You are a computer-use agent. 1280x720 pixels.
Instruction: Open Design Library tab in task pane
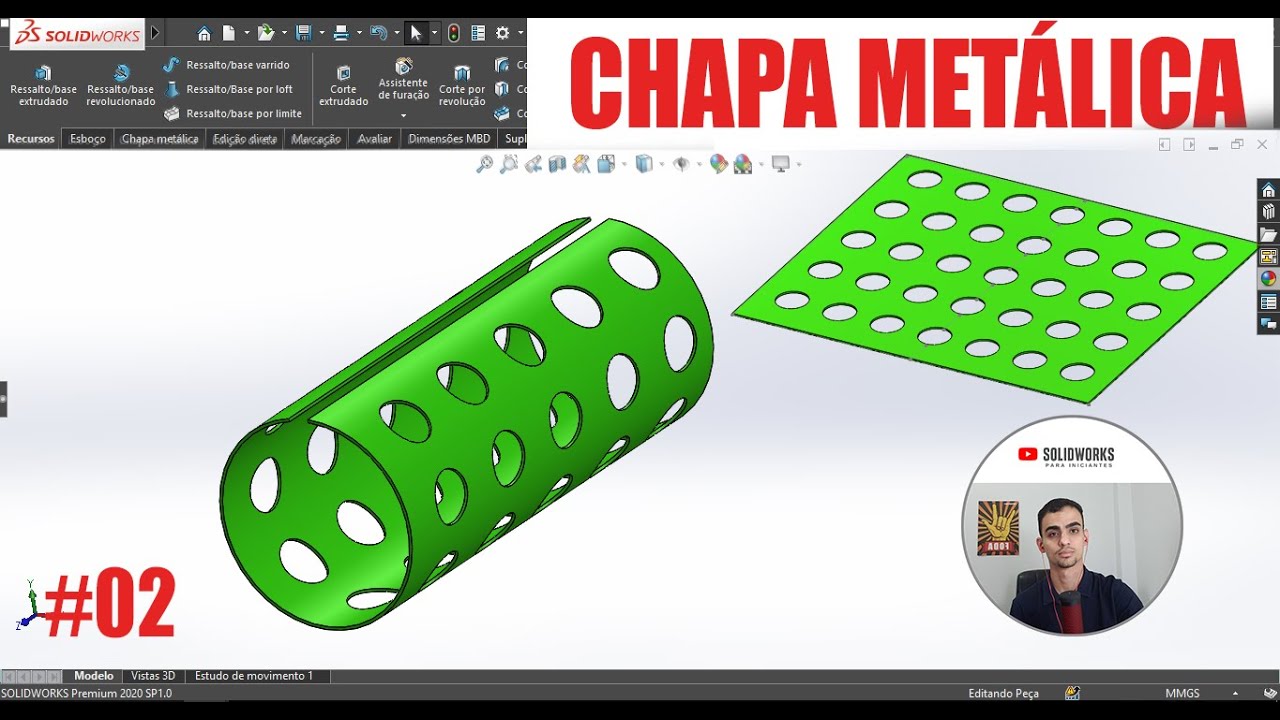point(1268,212)
